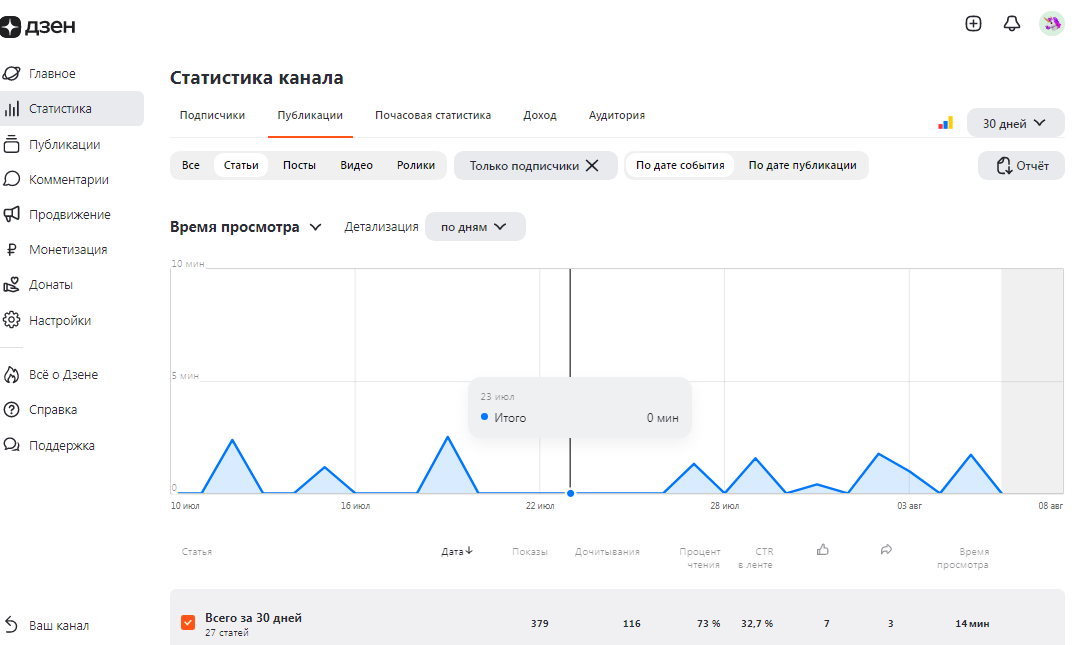Open Всё о Дзене link
The width and height of the screenshot is (1075, 645).
pyautogui.click(x=63, y=375)
